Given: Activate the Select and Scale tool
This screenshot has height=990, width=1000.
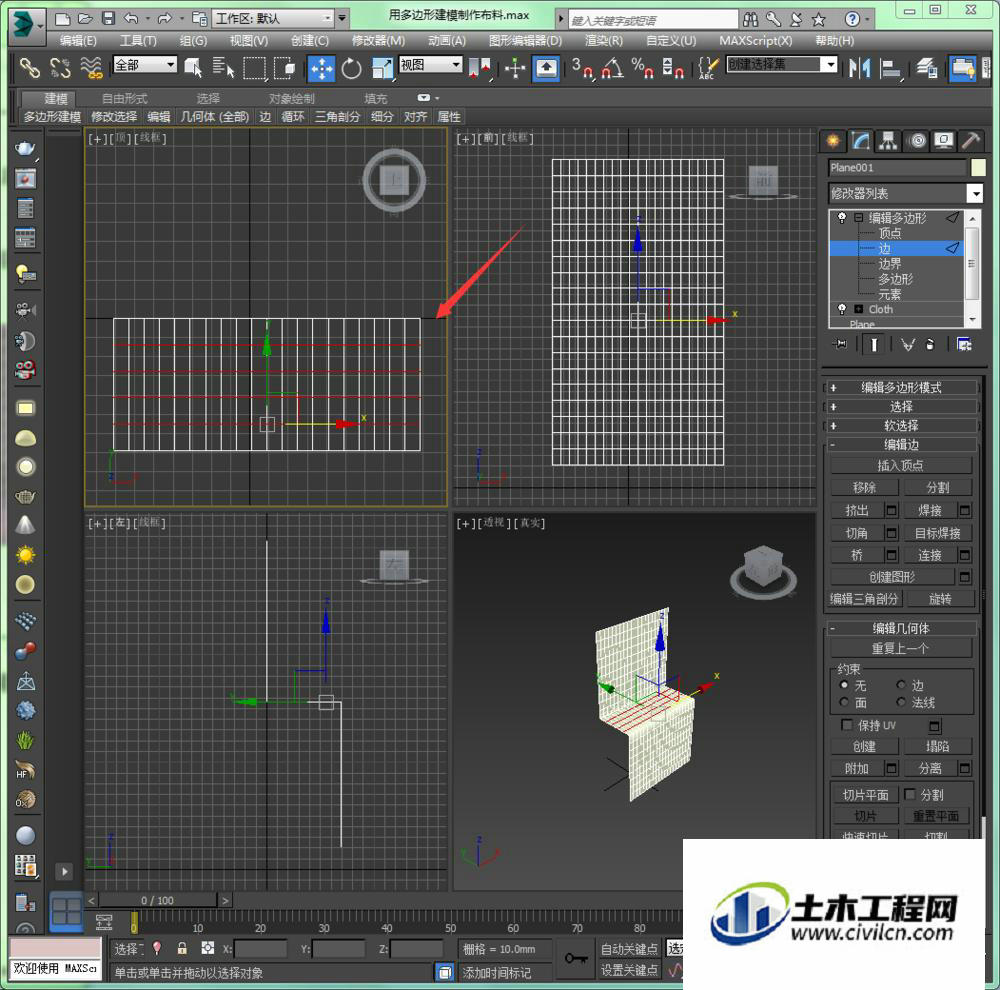Looking at the screenshot, I should (383, 68).
